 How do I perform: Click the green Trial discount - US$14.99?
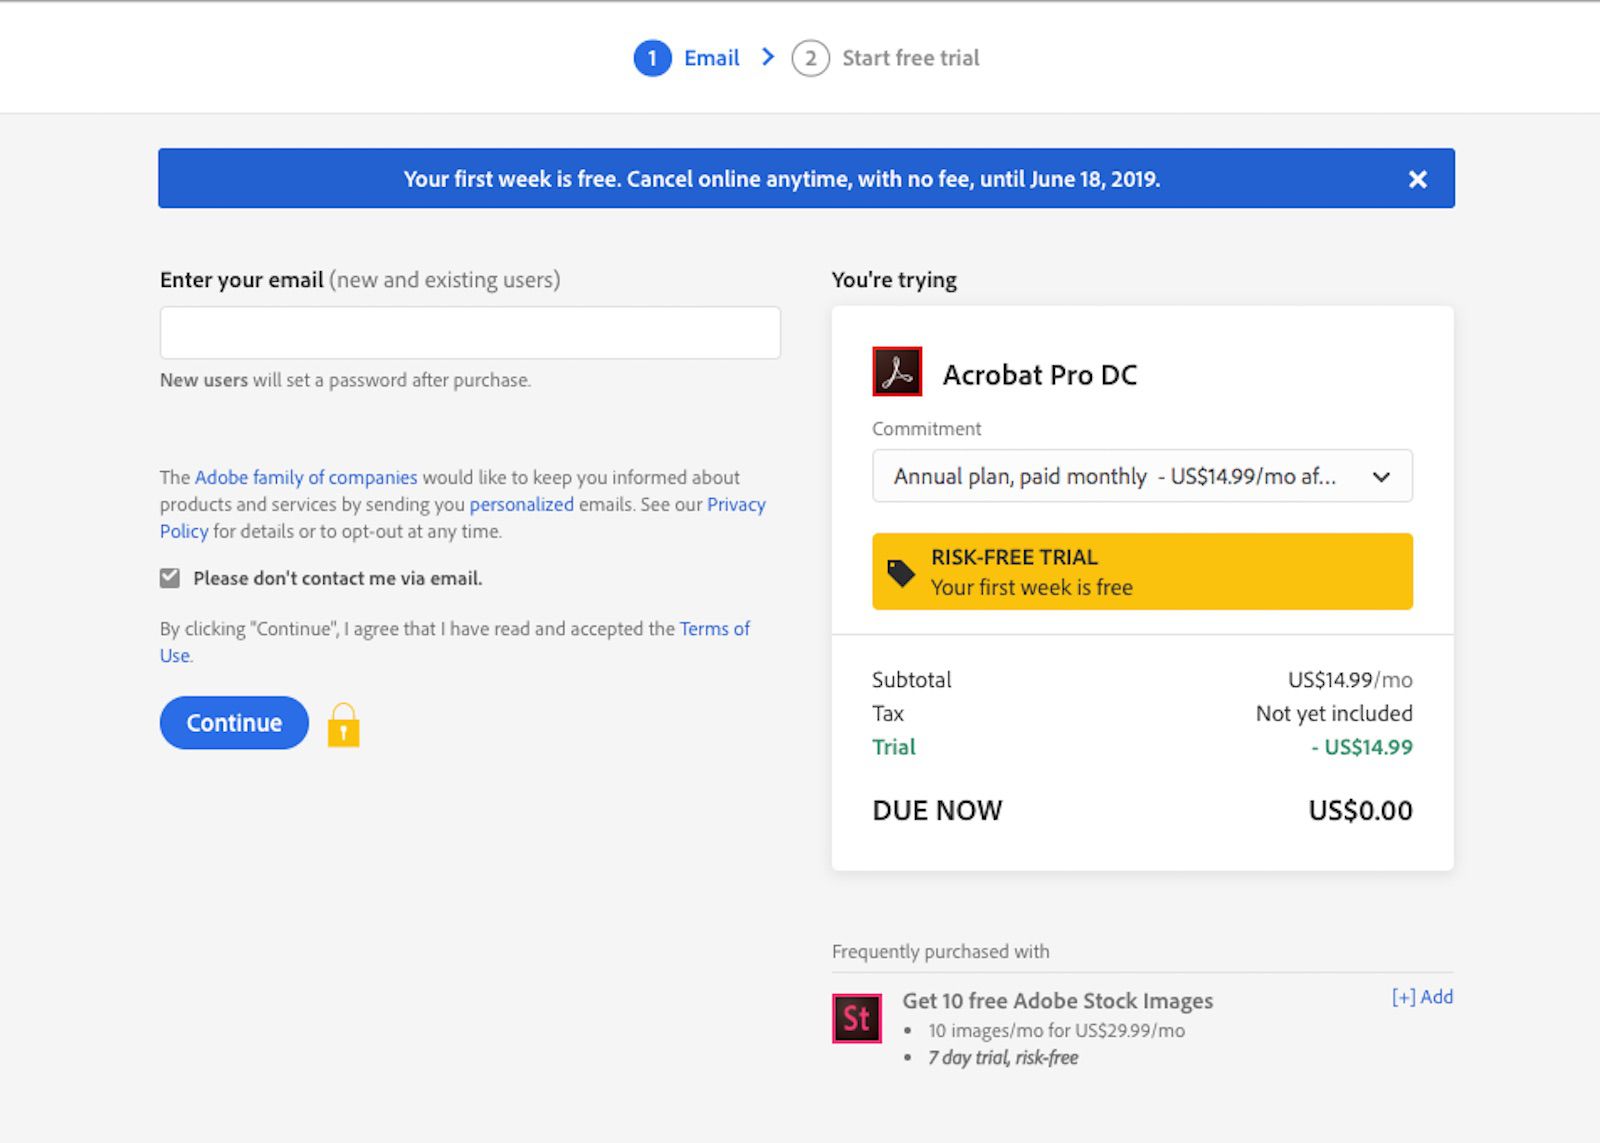1362,747
